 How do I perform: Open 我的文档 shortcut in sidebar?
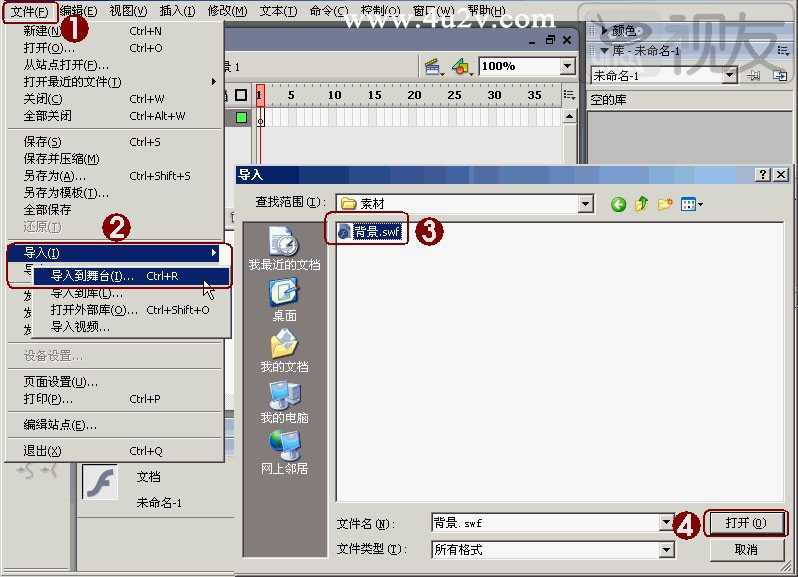pos(284,351)
